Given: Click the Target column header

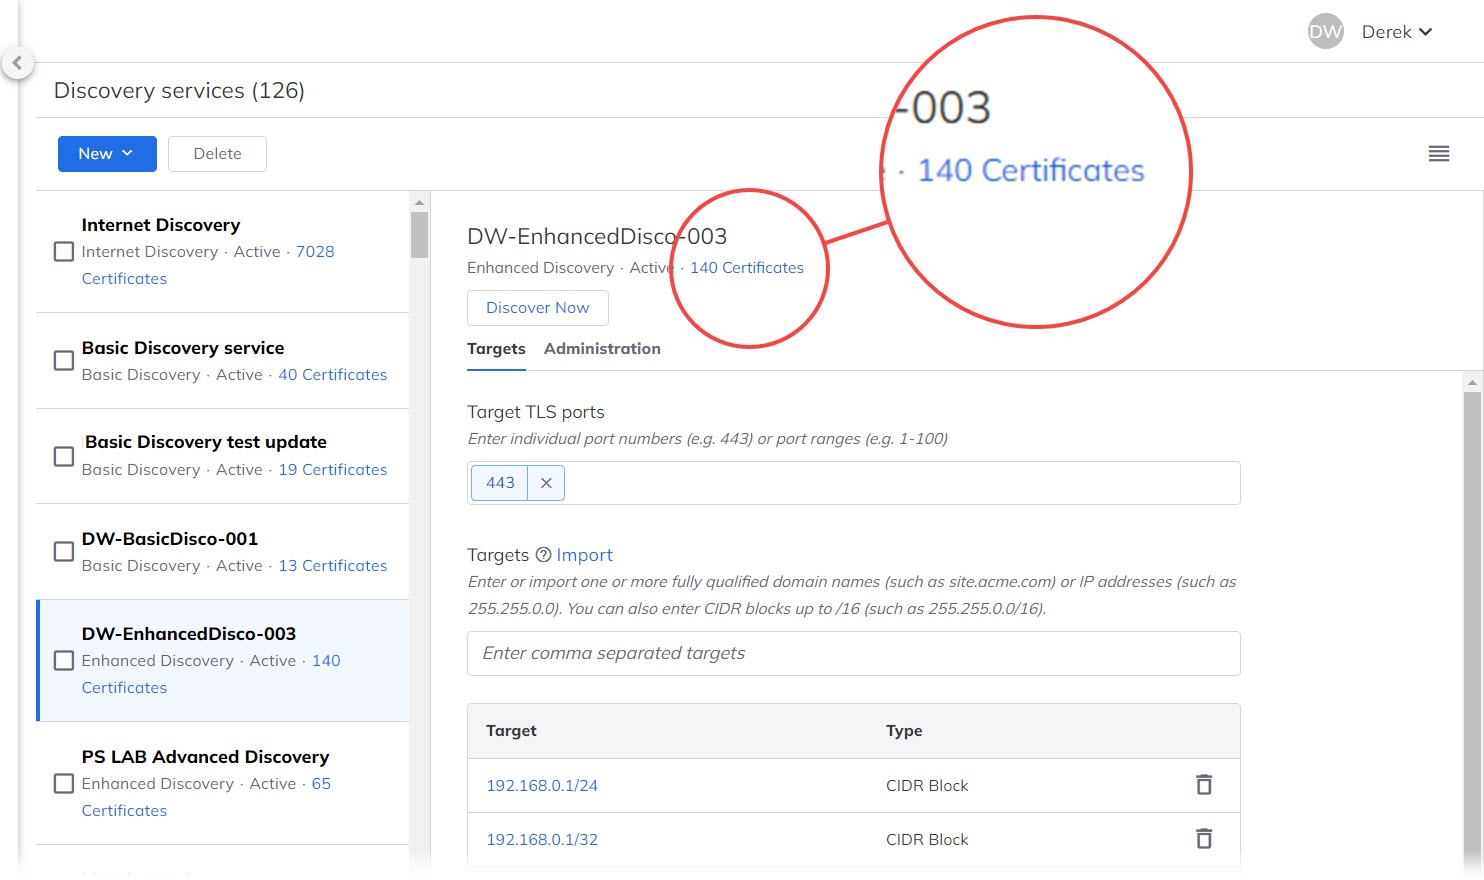Looking at the screenshot, I should (511, 731).
